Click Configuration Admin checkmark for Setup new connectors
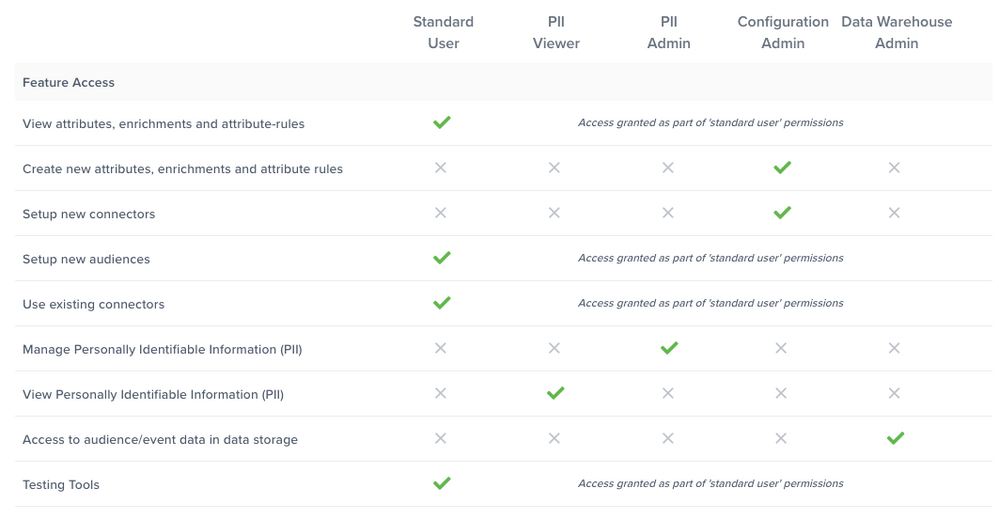This screenshot has width=999, height=523. coord(782,213)
